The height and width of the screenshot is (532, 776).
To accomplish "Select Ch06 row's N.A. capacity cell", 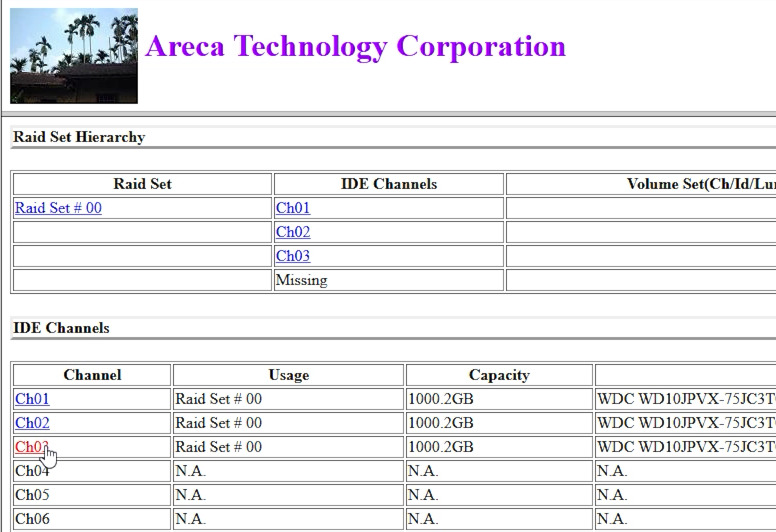I will (499, 519).
